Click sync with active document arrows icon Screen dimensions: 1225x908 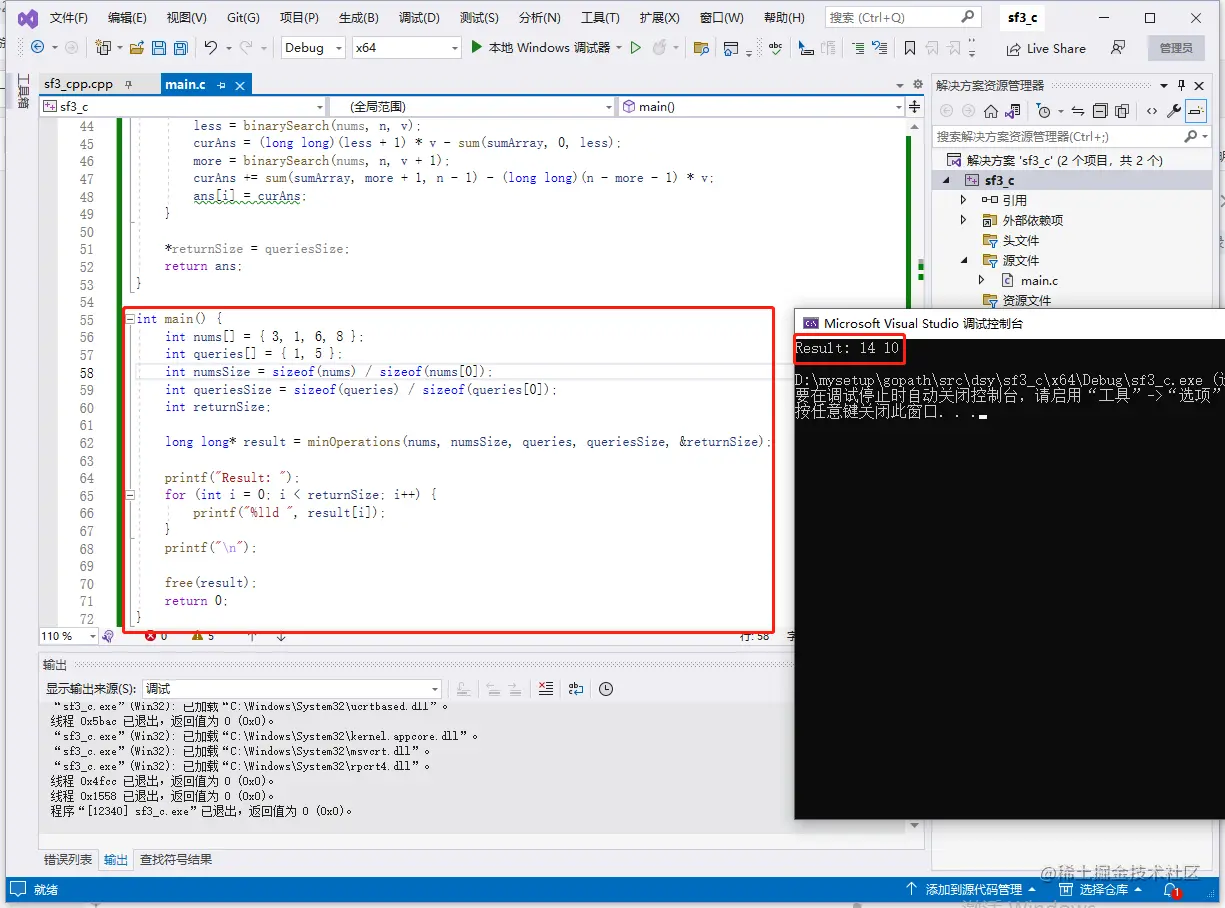1077,111
